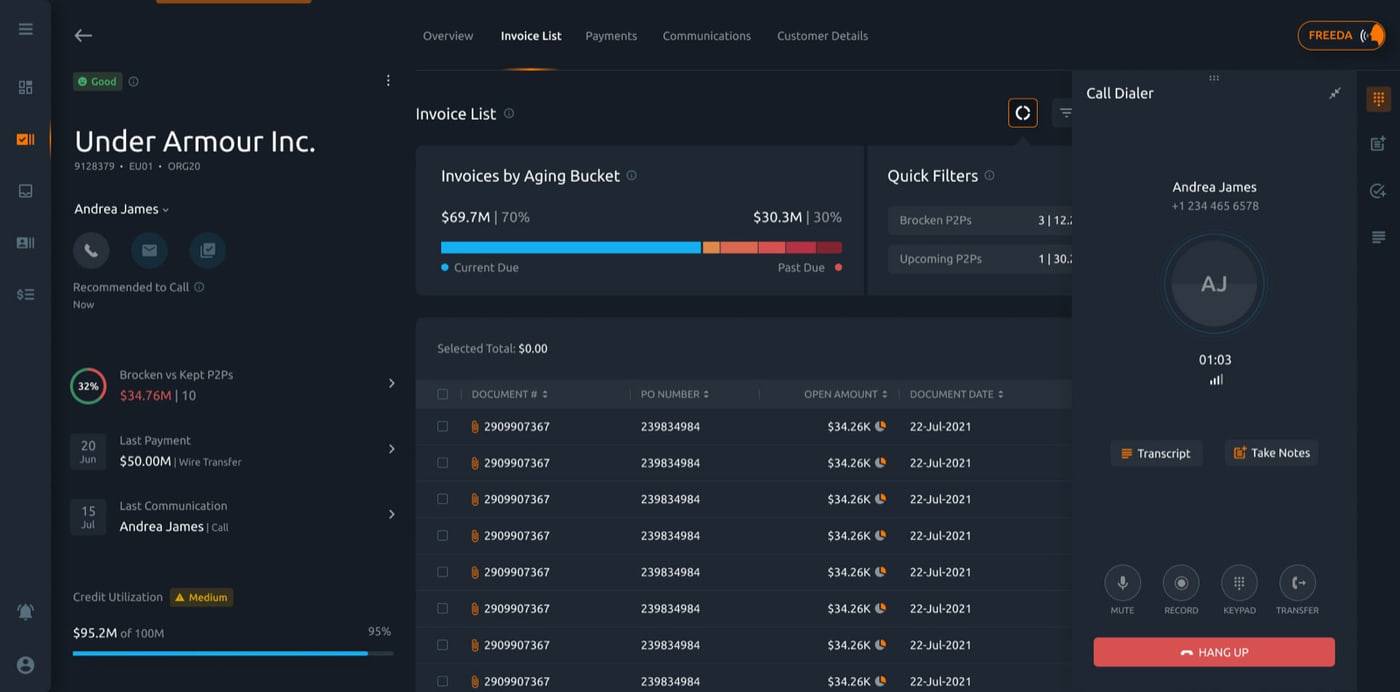Click the email icon under Andrea James
This screenshot has width=1400, height=692.
pos(149,250)
